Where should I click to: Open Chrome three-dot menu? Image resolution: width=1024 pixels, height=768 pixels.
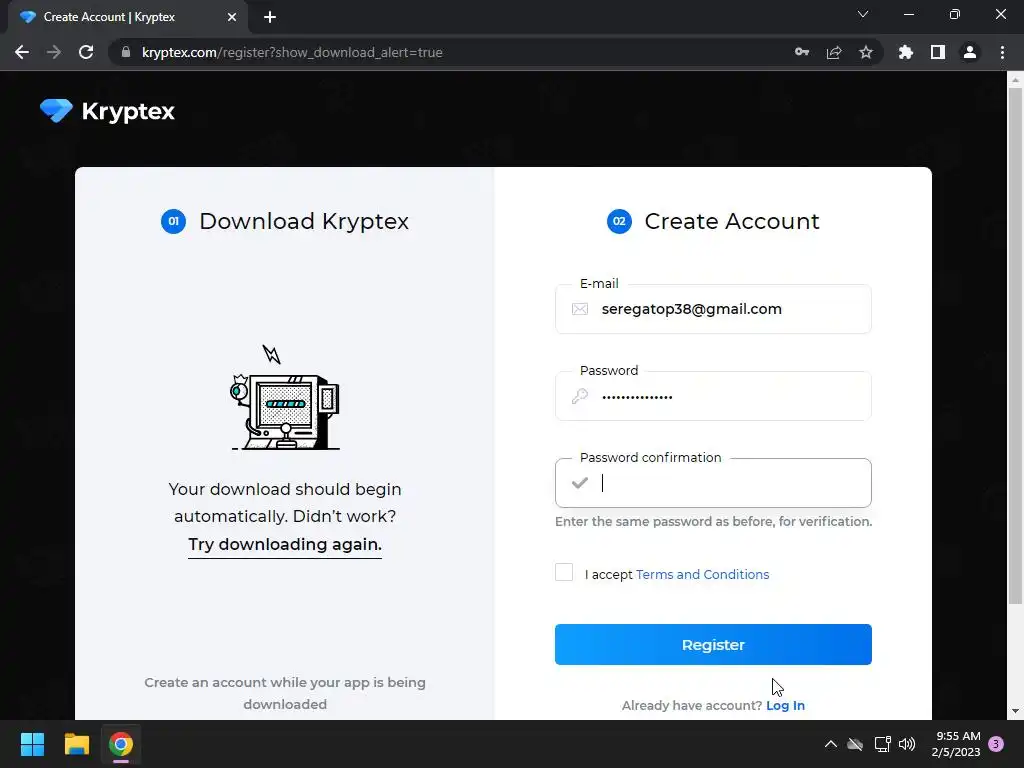pos(1002,52)
